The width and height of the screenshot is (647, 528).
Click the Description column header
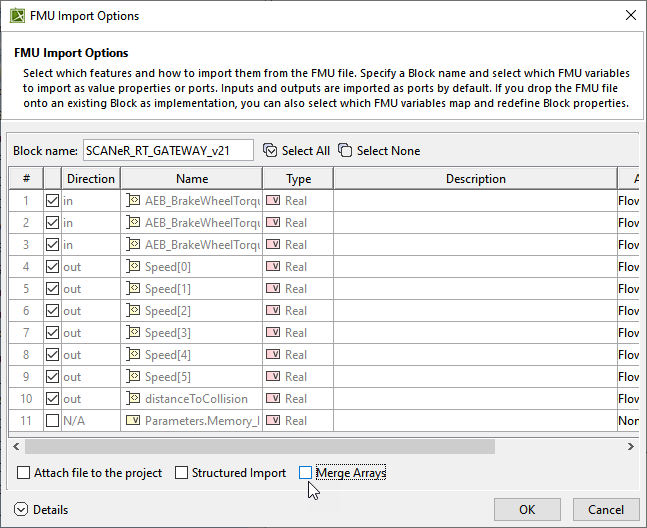coord(475,179)
